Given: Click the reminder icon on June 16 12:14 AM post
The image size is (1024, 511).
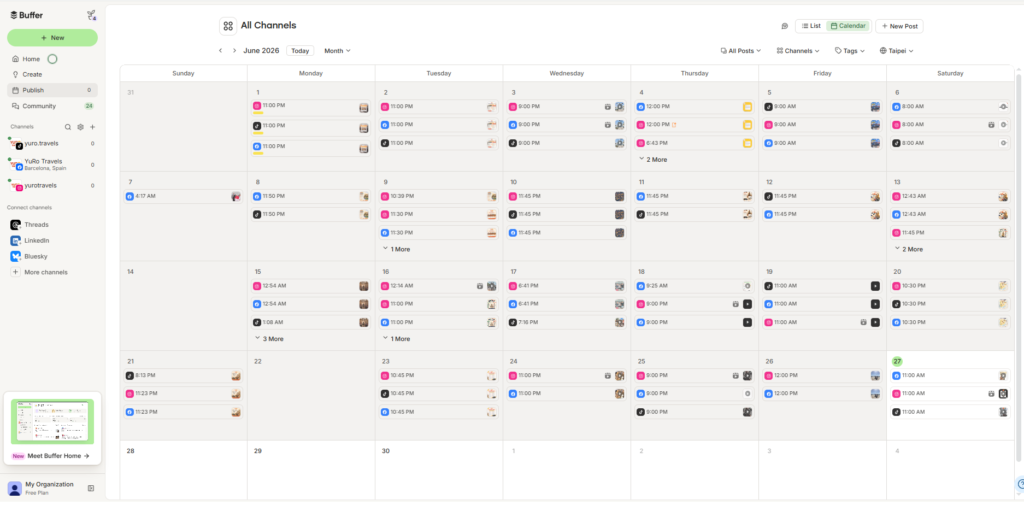Looking at the screenshot, I should (480, 286).
